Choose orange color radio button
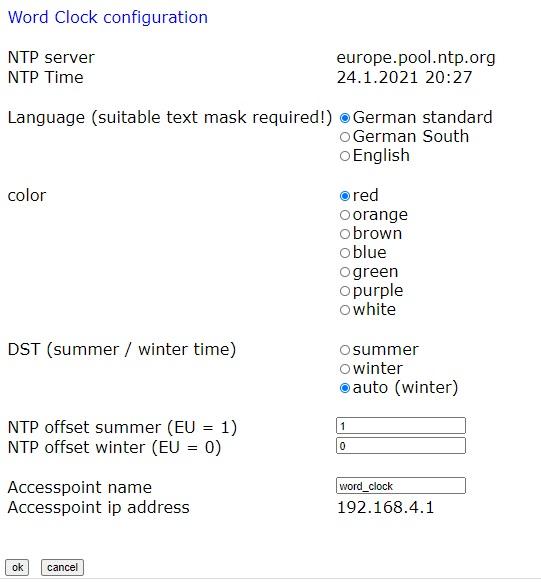Screen dimensions: 541x585 pyautogui.click(x=345, y=215)
